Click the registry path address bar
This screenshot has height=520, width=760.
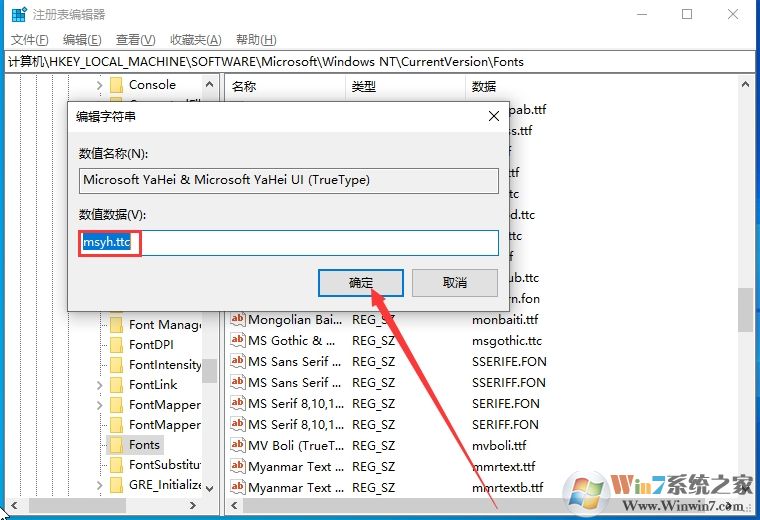click(x=380, y=62)
